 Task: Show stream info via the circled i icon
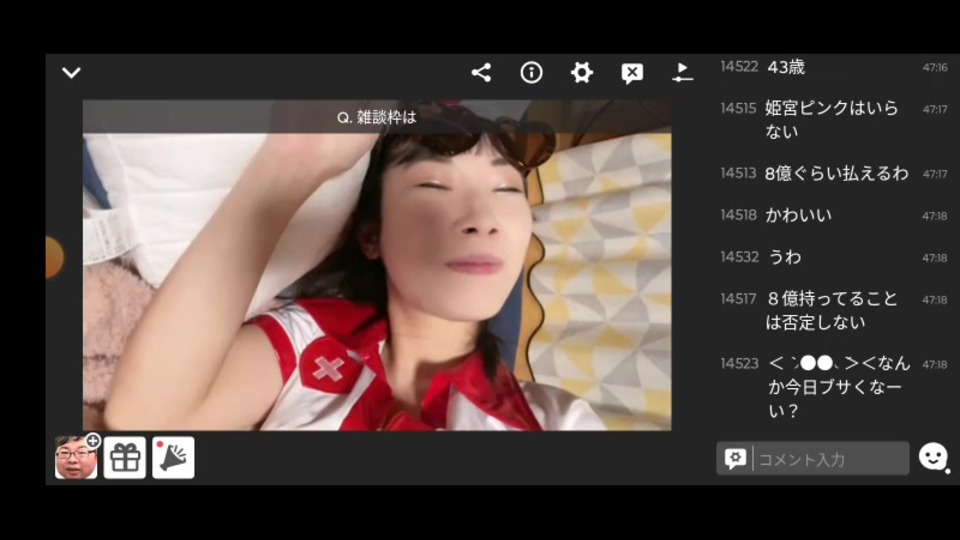[531, 73]
